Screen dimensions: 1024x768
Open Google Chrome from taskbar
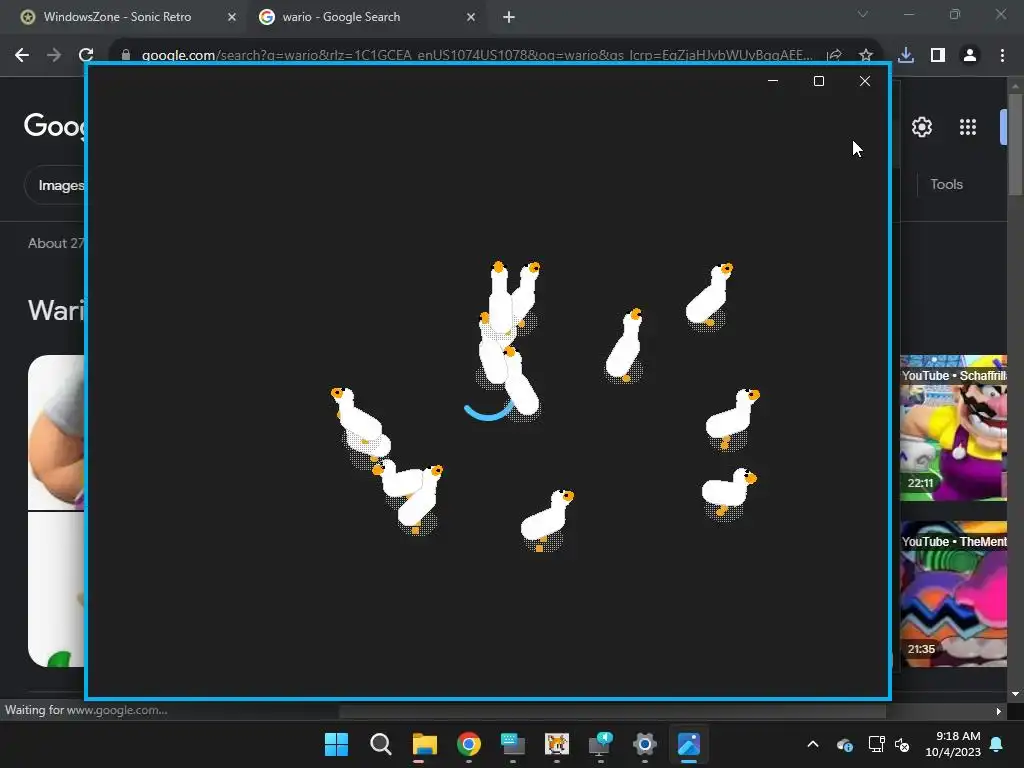[469, 744]
